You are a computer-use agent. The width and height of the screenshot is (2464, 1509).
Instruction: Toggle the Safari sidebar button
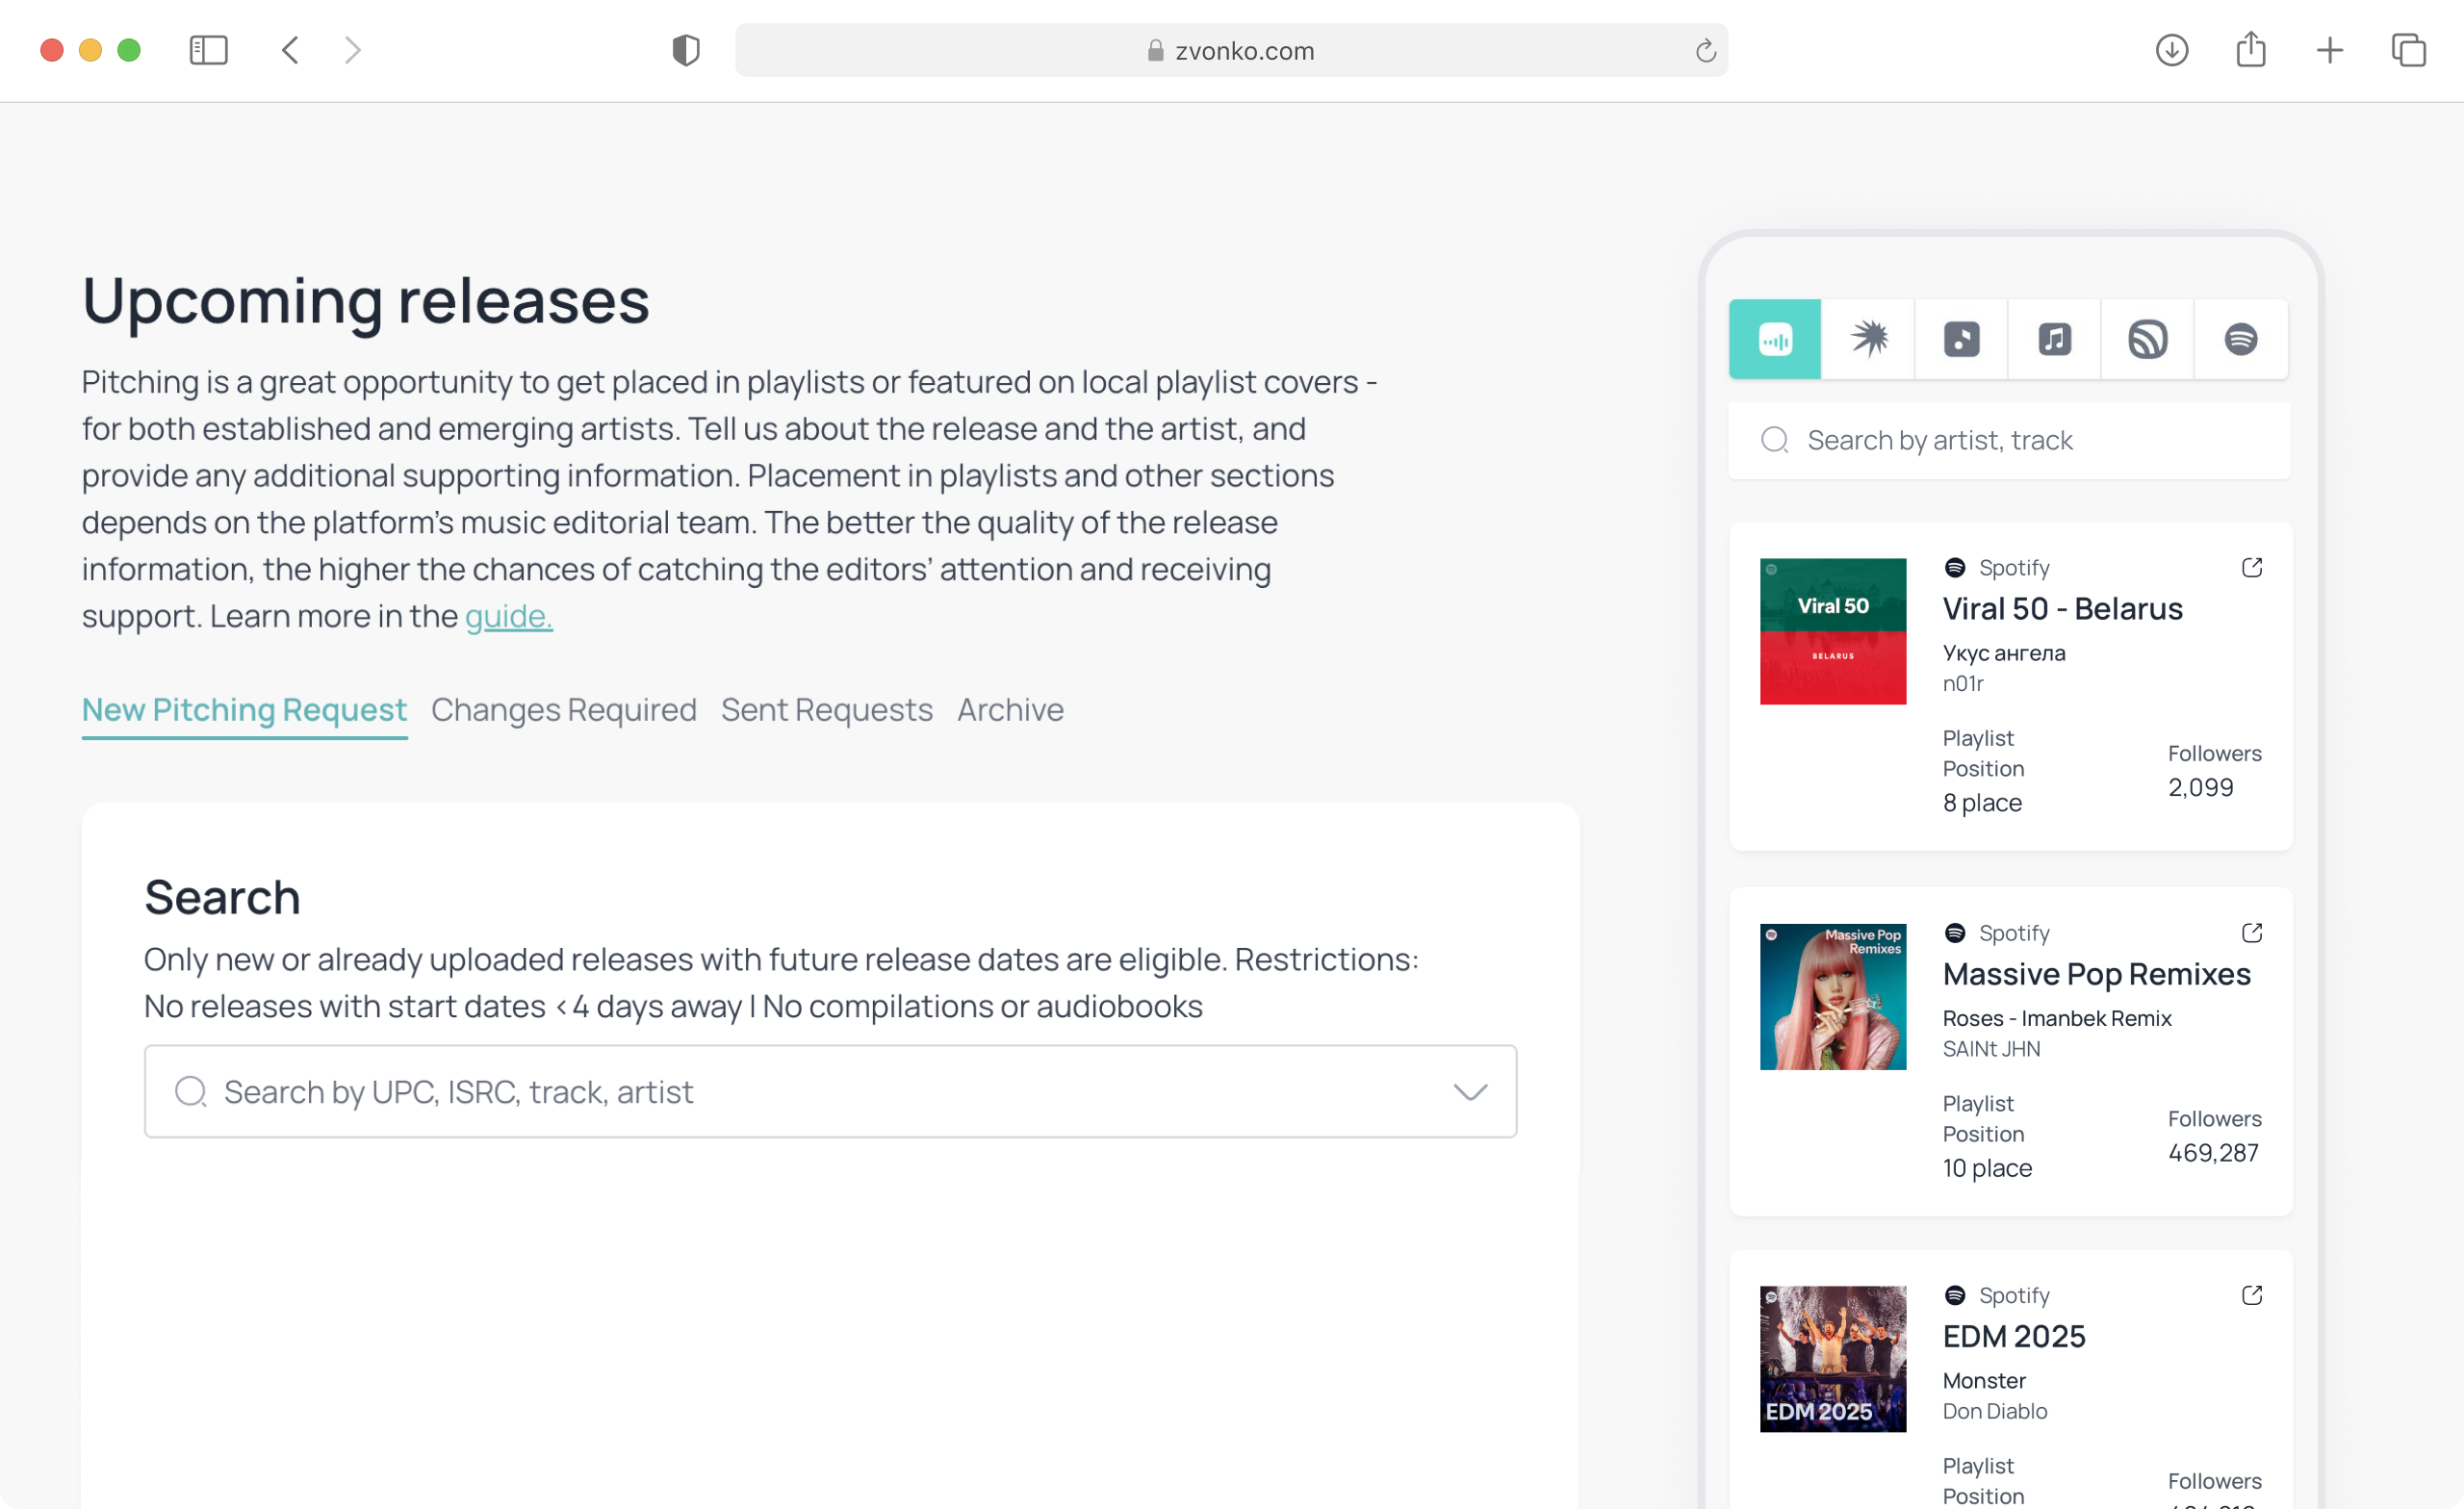pyautogui.click(x=208, y=50)
